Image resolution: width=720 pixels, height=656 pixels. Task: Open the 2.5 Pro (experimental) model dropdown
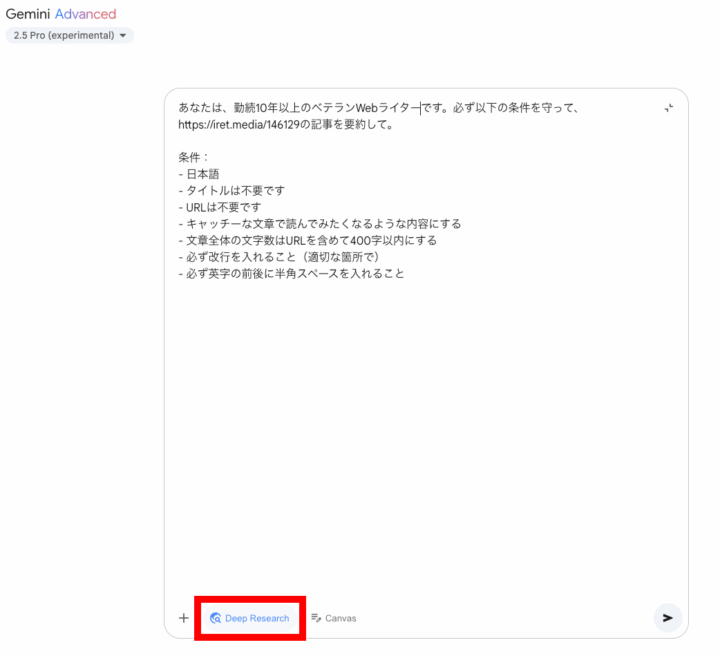click(69, 35)
